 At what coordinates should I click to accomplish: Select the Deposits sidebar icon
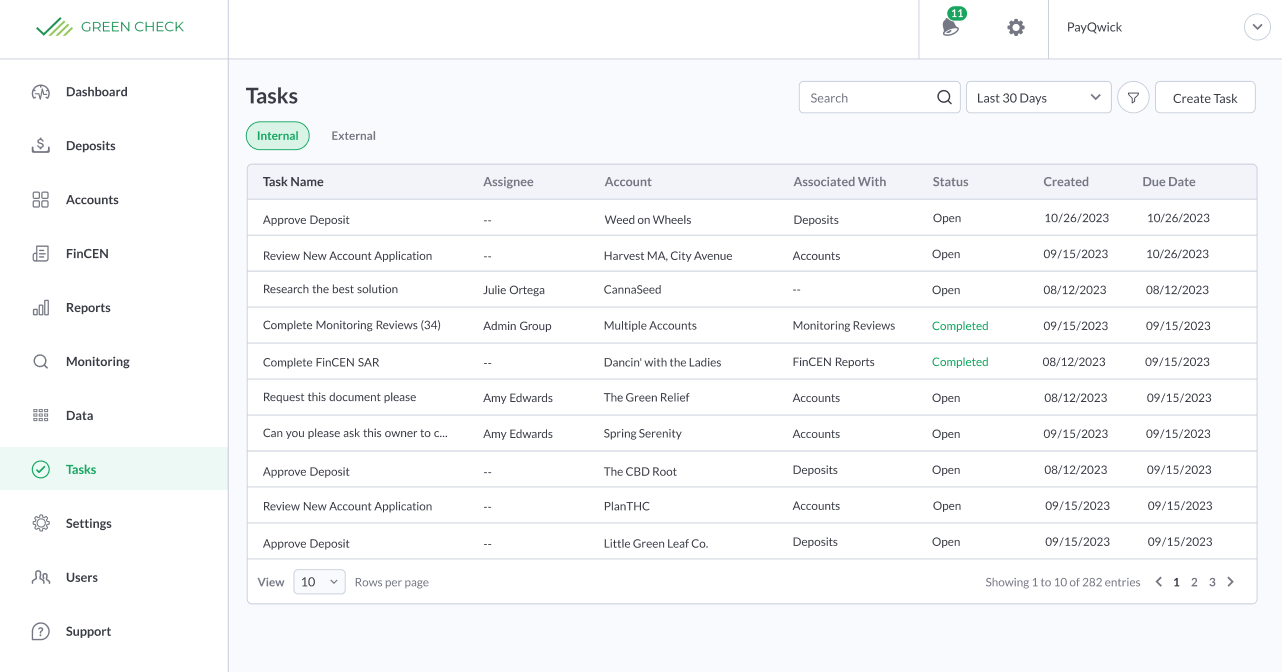(40, 145)
